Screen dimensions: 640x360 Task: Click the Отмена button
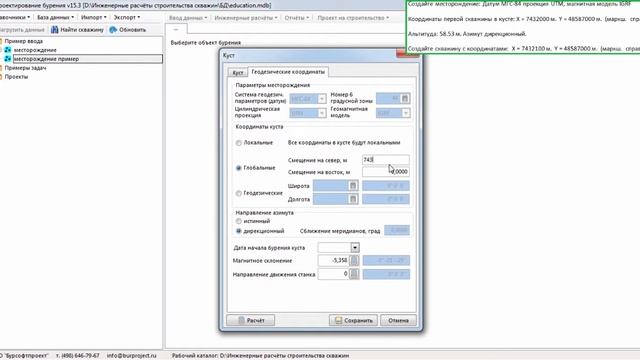[398, 320]
